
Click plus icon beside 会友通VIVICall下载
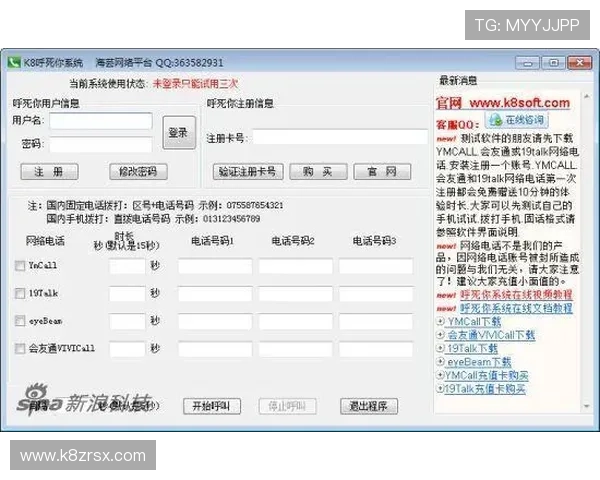click(440, 335)
